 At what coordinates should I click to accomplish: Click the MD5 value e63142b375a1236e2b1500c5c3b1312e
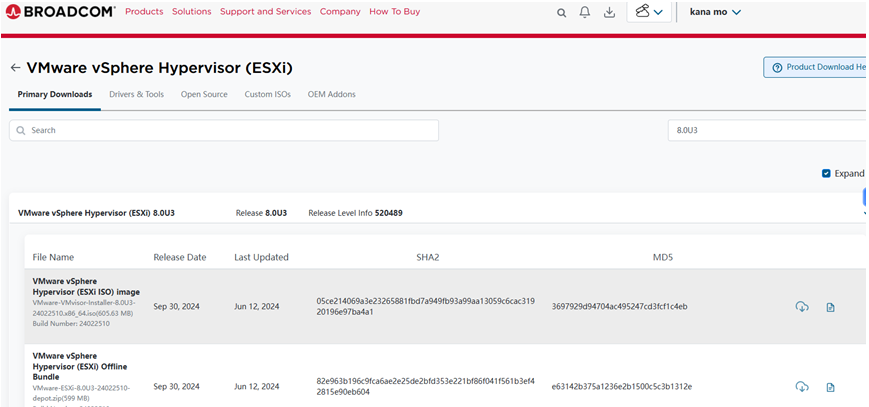pos(622,386)
